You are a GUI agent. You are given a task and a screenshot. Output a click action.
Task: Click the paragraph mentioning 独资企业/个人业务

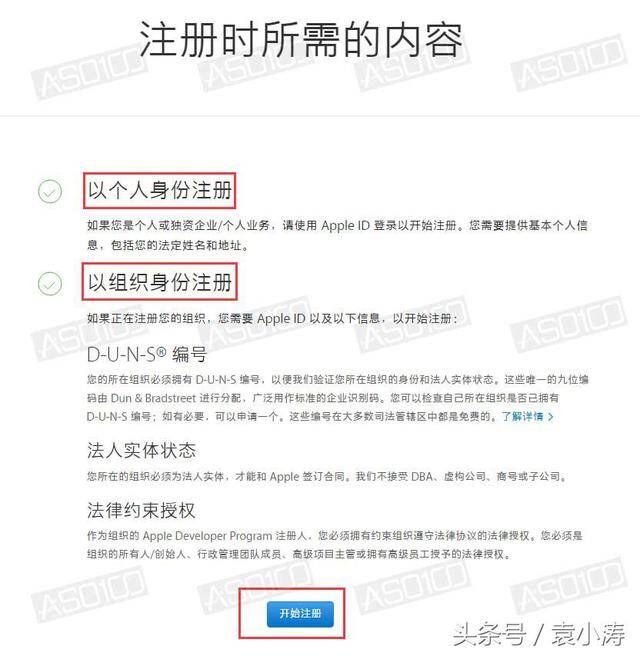(337, 235)
